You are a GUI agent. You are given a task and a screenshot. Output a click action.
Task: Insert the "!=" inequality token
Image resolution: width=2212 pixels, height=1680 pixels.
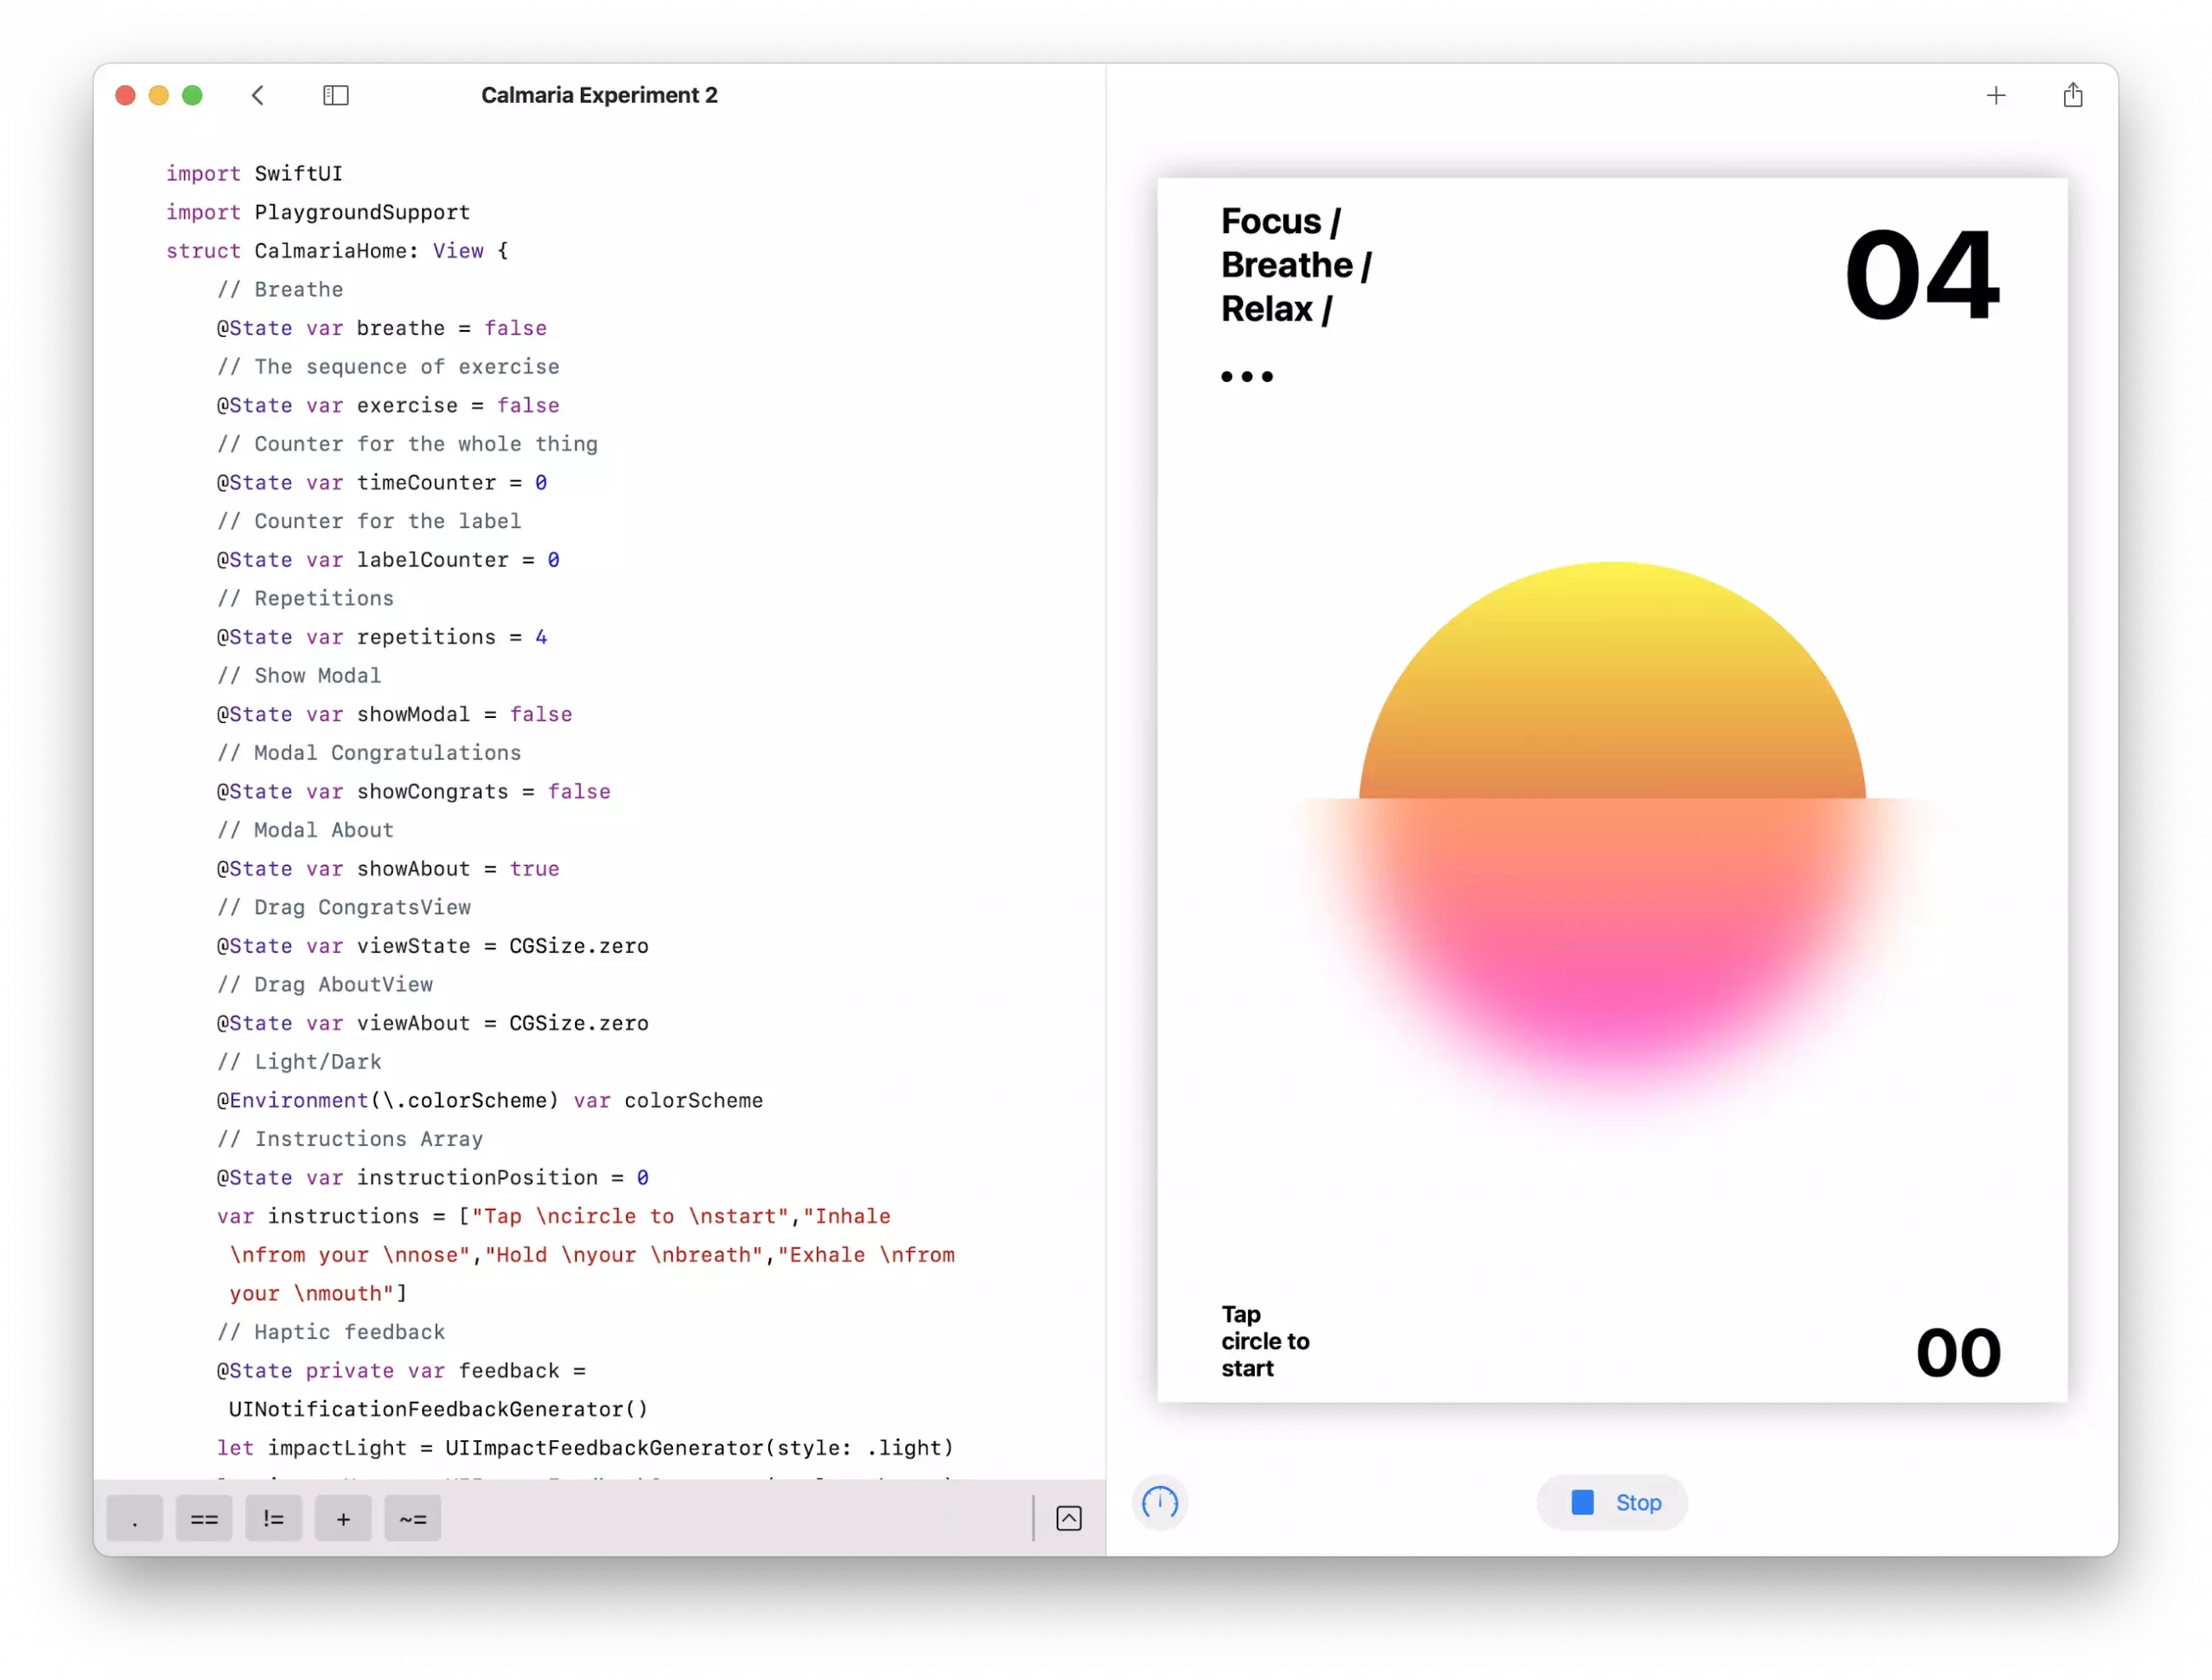click(273, 1518)
